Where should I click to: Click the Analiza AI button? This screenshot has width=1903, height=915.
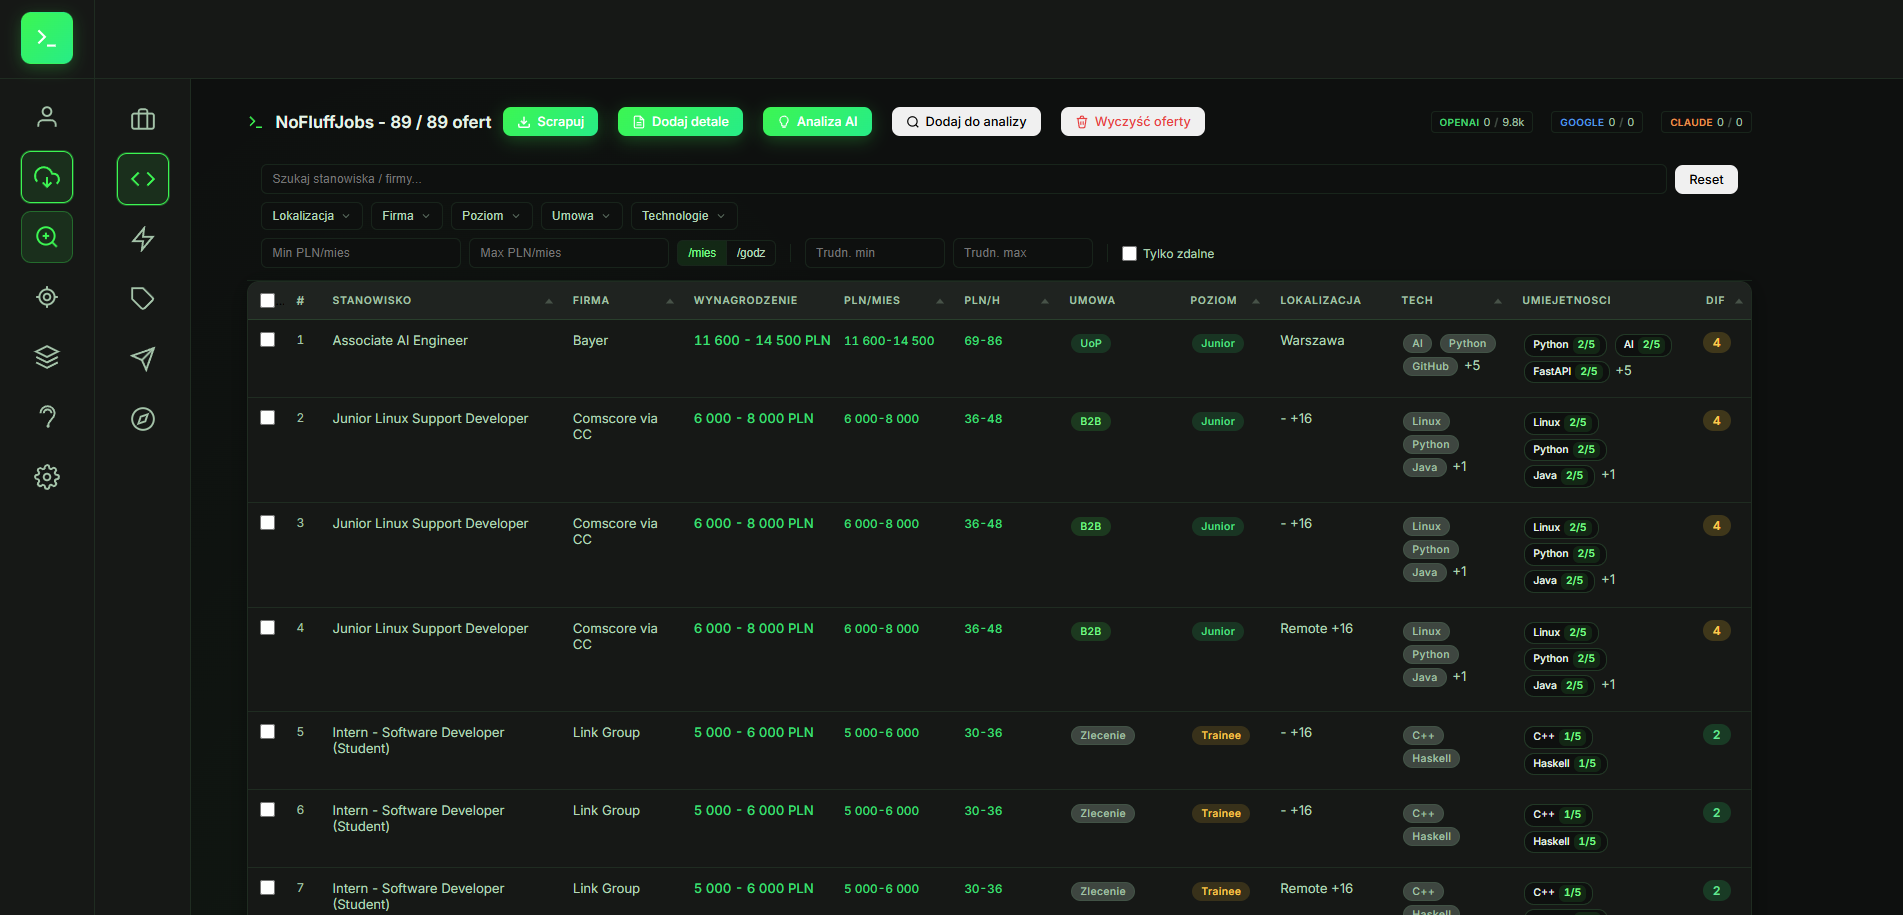(817, 121)
